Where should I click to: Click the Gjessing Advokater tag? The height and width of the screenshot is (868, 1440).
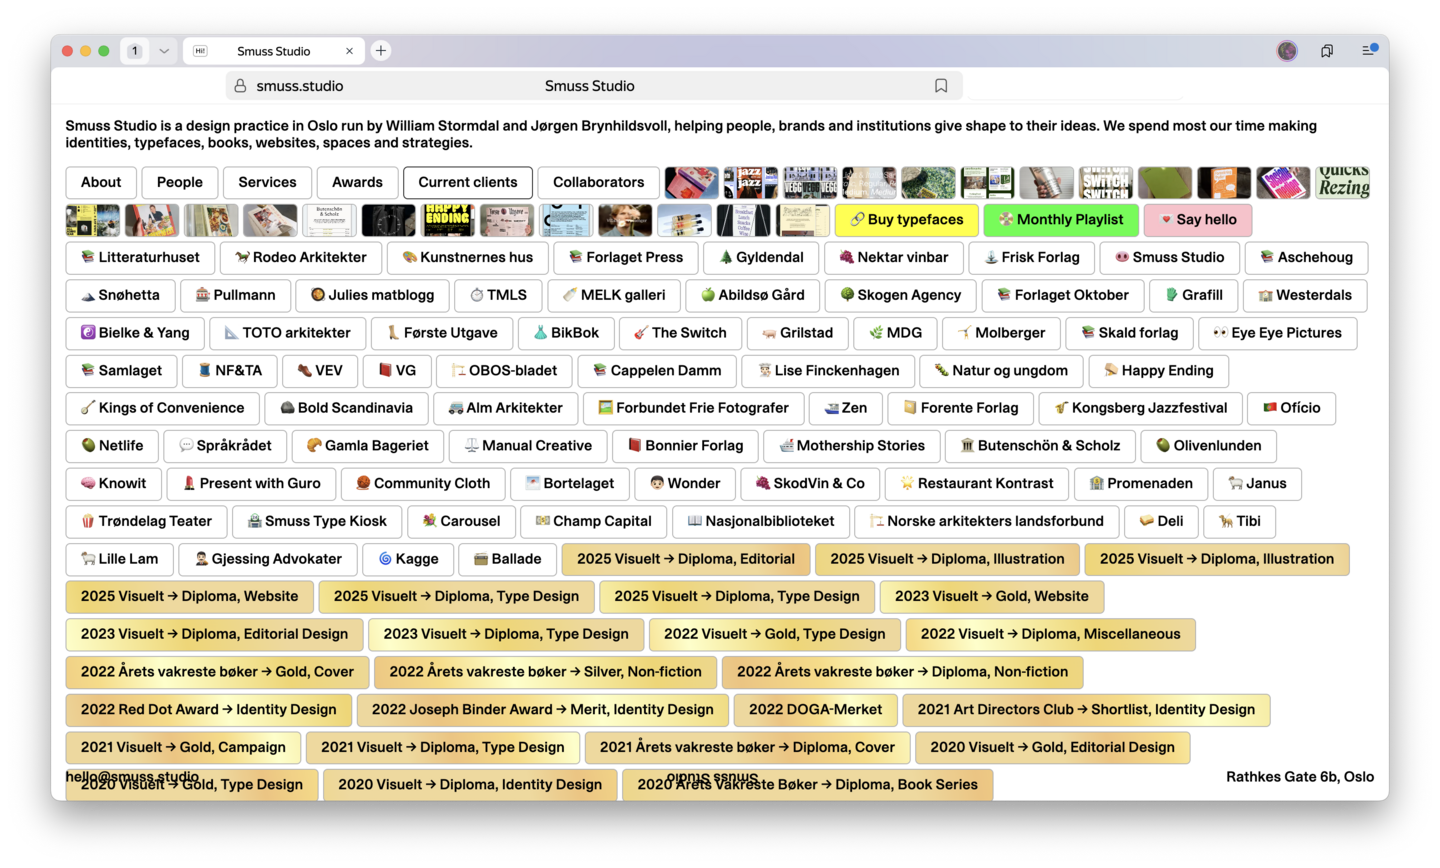click(268, 559)
